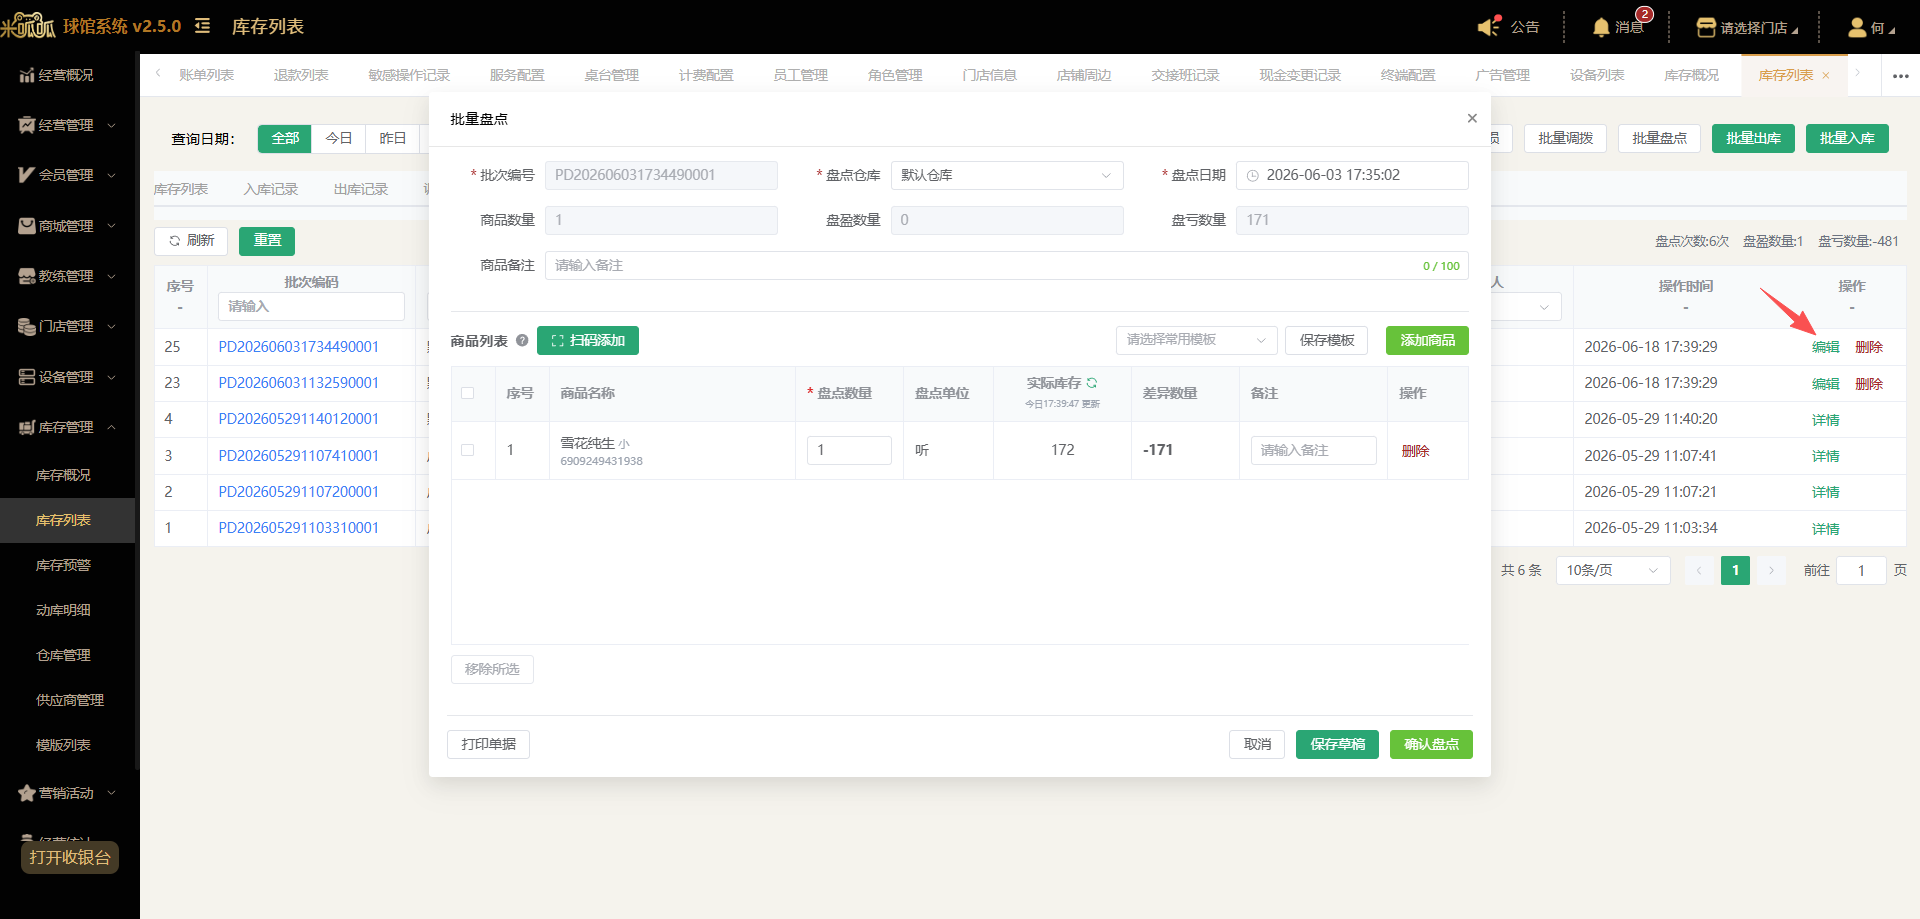The image size is (1920, 919).
Task: Click the 确认盘点 confirm button
Action: [x=1431, y=744]
